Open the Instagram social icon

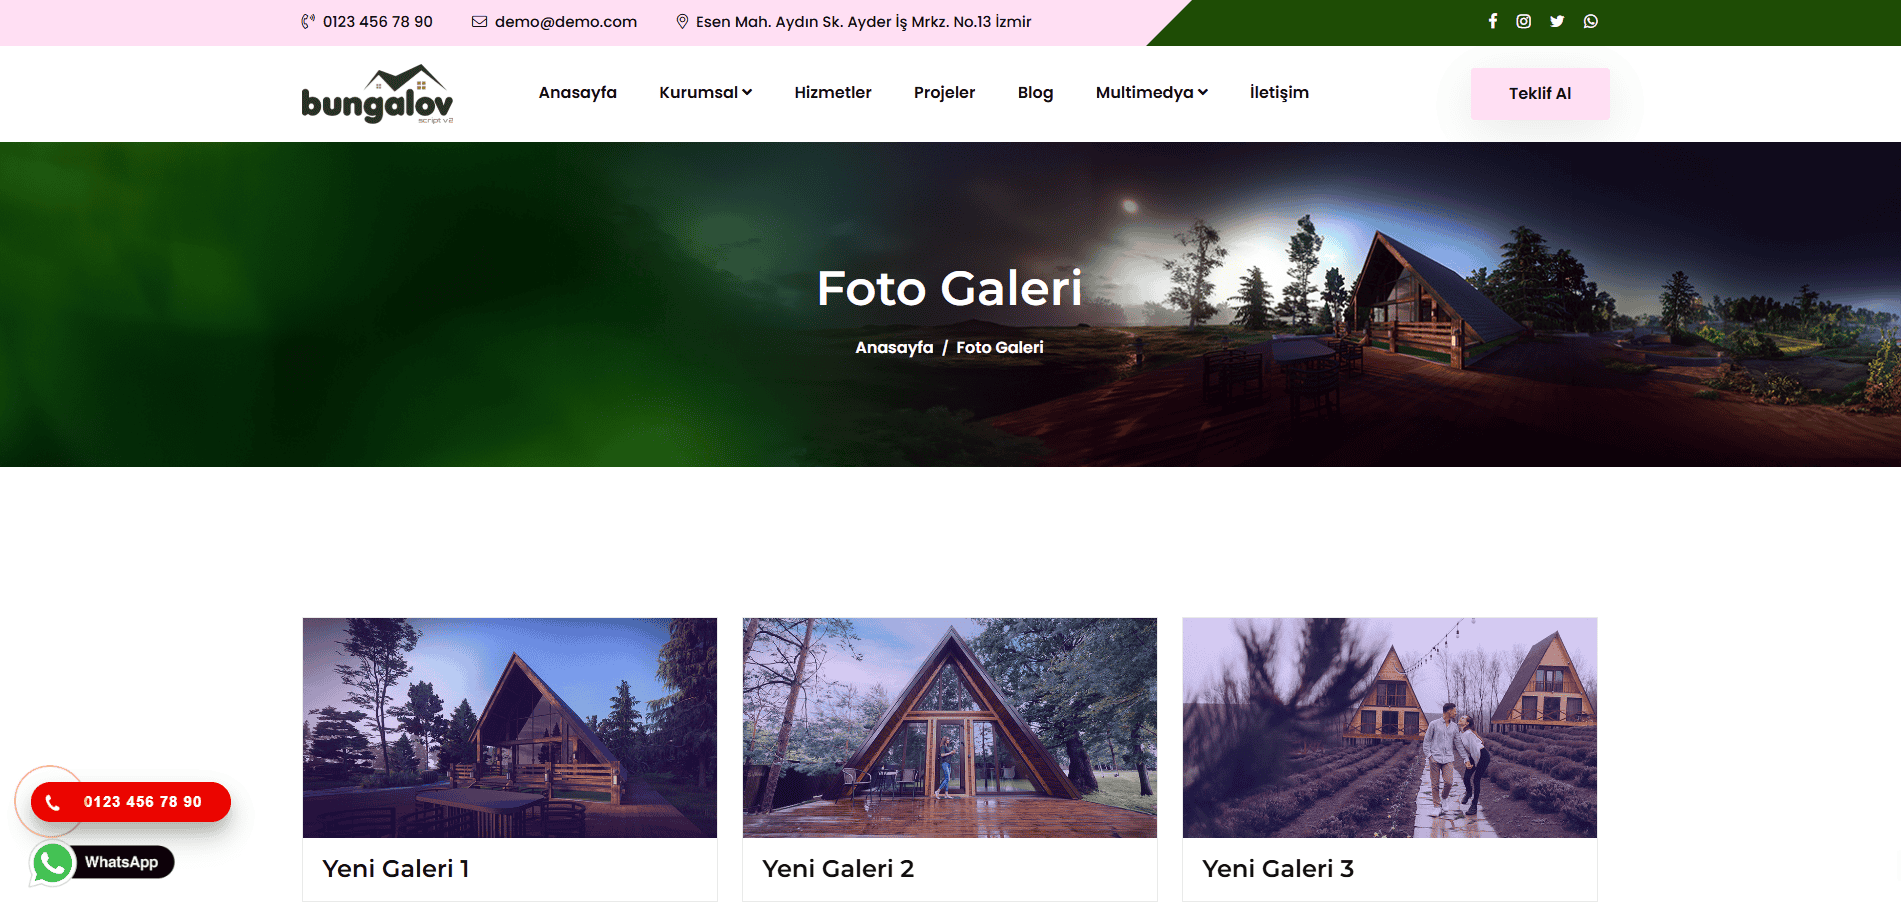(1523, 21)
